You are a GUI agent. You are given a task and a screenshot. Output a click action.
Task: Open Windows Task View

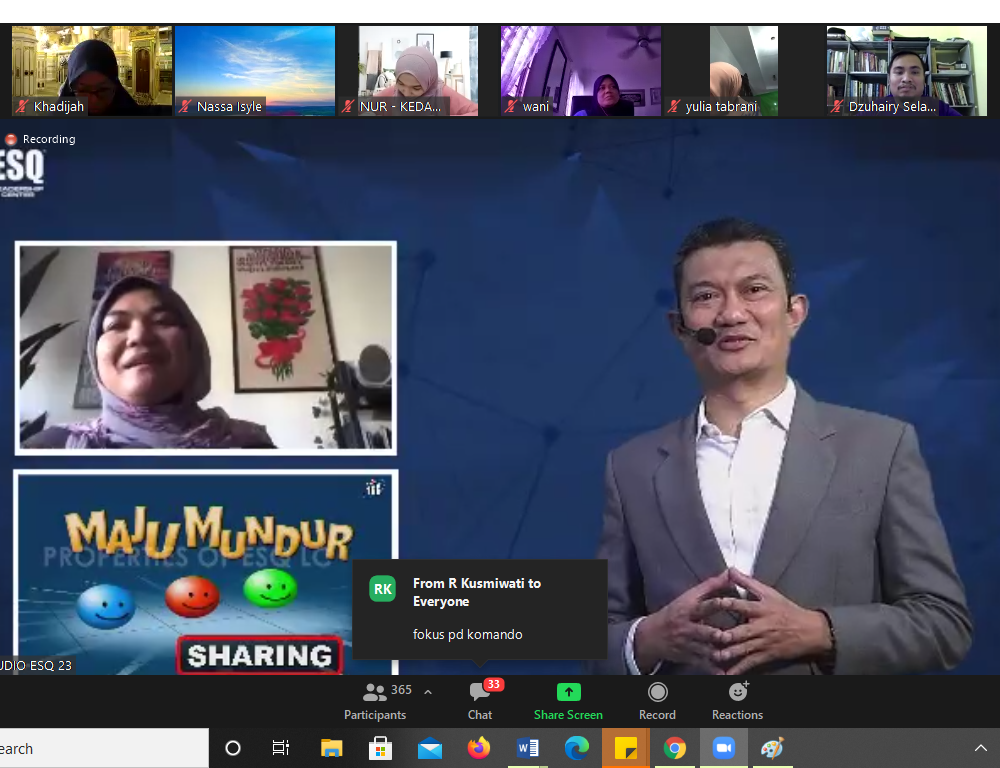pos(281,748)
